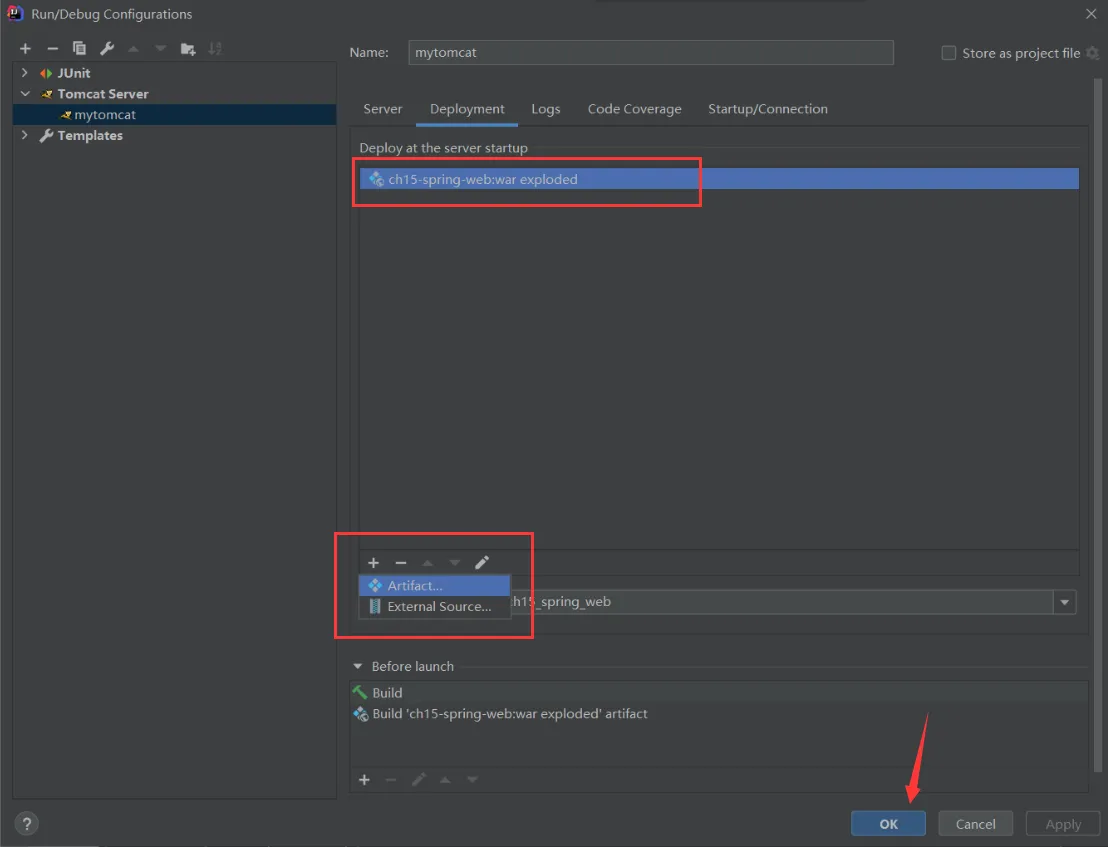Click gear icon beside Store as project file
1108x847 pixels.
pyautogui.click(x=1092, y=53)
